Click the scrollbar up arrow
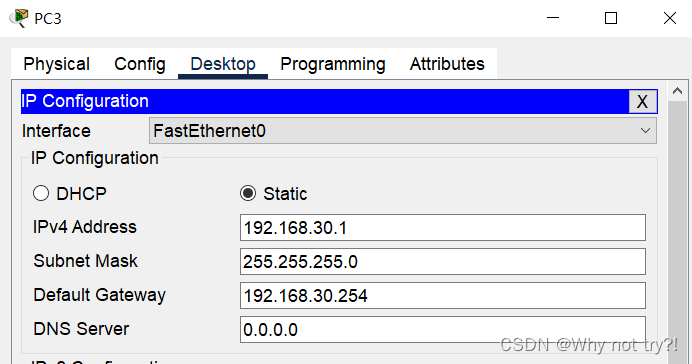 pyautogui.click(x=677, y=91)
